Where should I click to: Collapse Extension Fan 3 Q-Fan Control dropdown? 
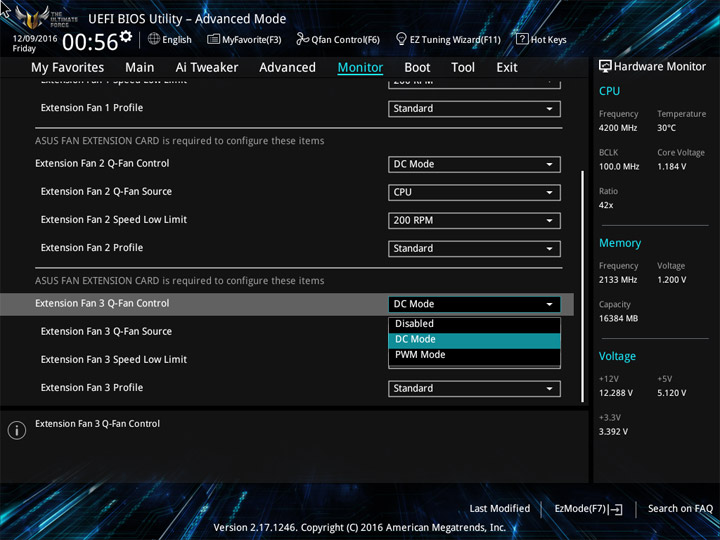(x=474, y=304)
